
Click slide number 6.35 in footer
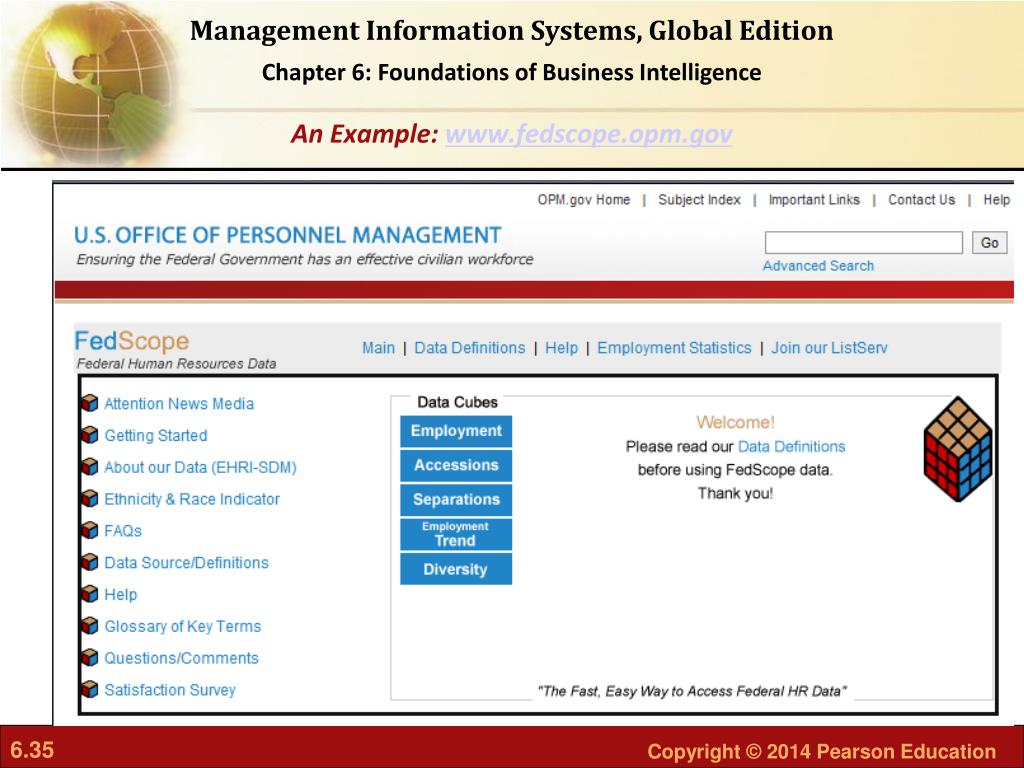[x=32, y=750]
